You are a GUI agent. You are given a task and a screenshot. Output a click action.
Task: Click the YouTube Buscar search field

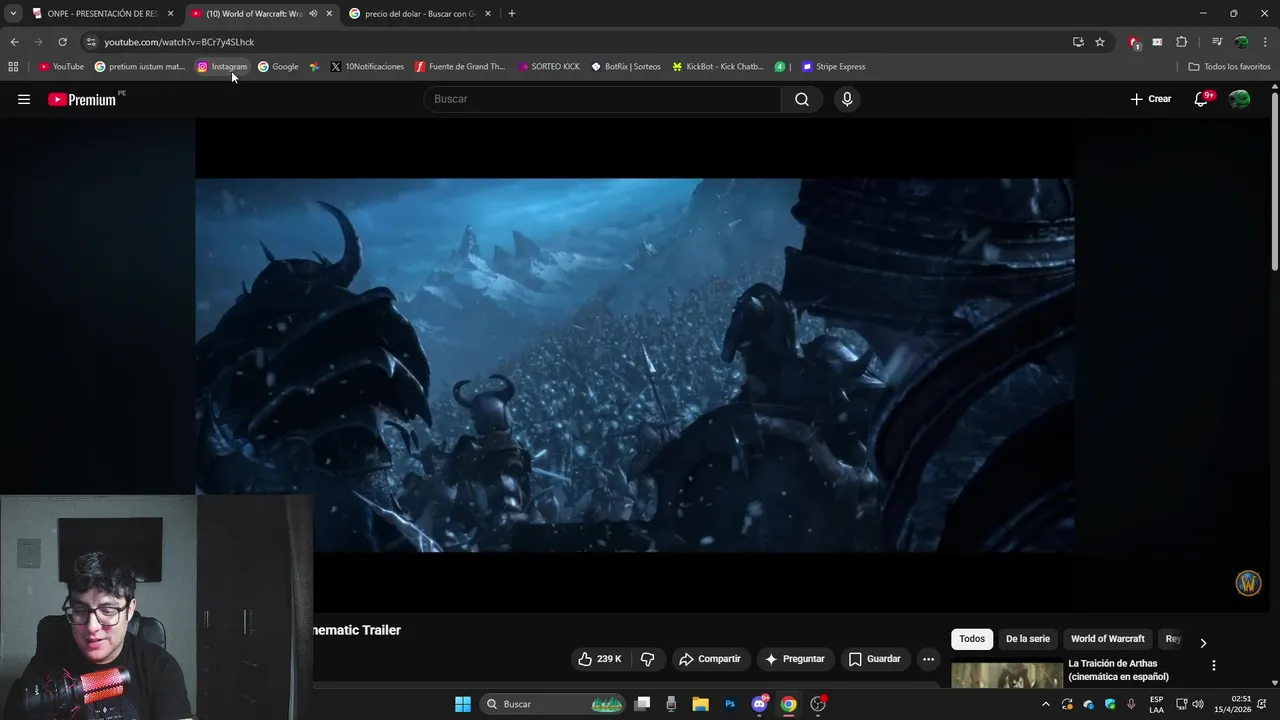click(x=603, y=99)
